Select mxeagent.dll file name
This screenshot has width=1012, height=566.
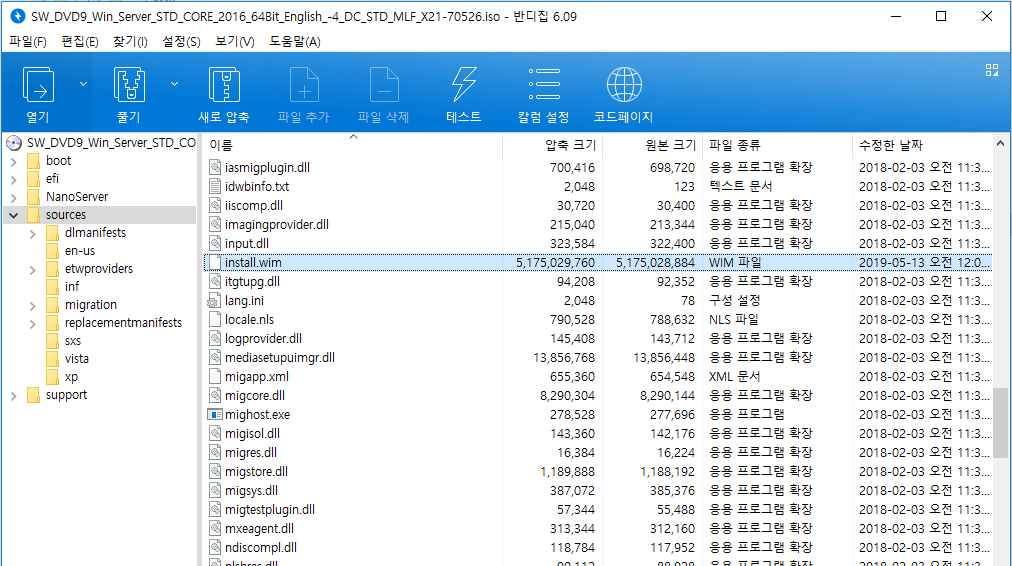[259, 529]
